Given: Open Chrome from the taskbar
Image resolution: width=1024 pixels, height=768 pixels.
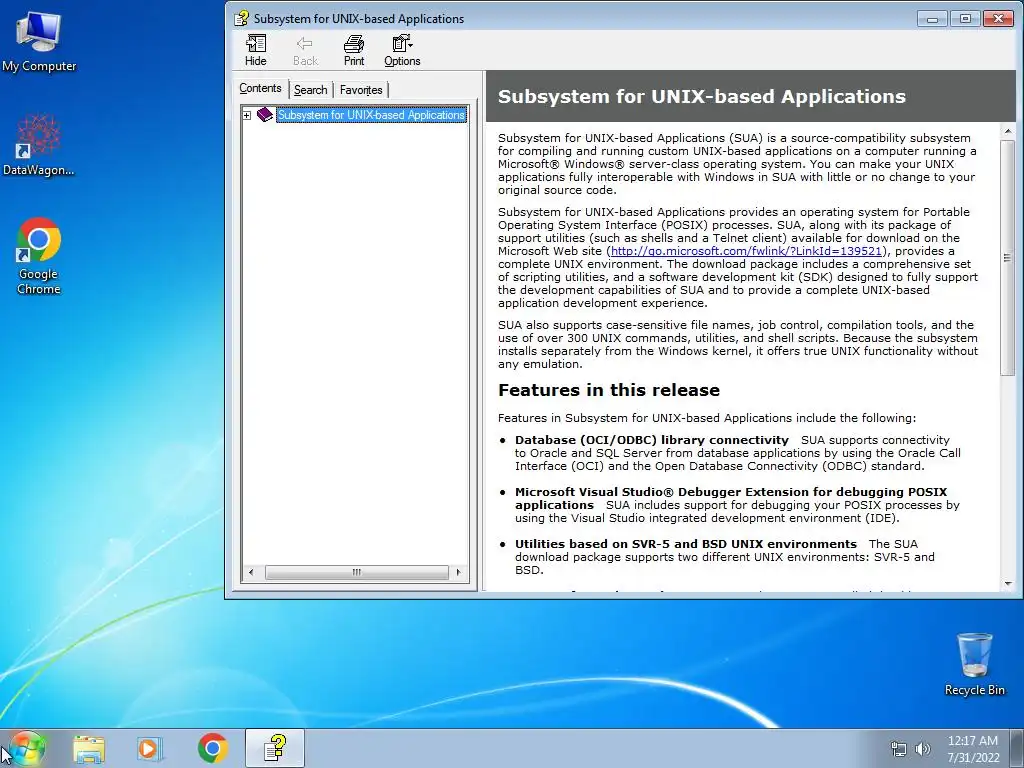Looking at the screenshot, I should click(x=212, y=749).
